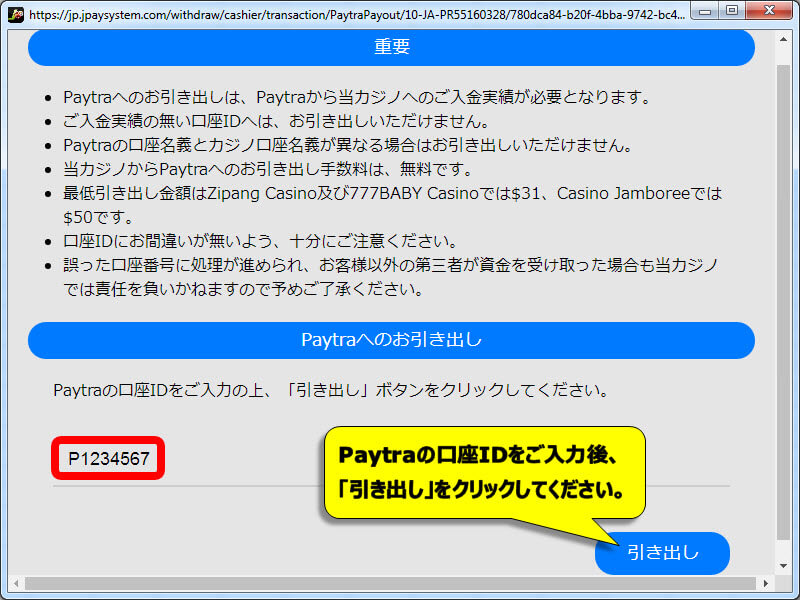Click the line mentioning Zipang Casino minimum withdrawal
The width and height of the screenshot is (800, 600).
(x=392, y=205)
